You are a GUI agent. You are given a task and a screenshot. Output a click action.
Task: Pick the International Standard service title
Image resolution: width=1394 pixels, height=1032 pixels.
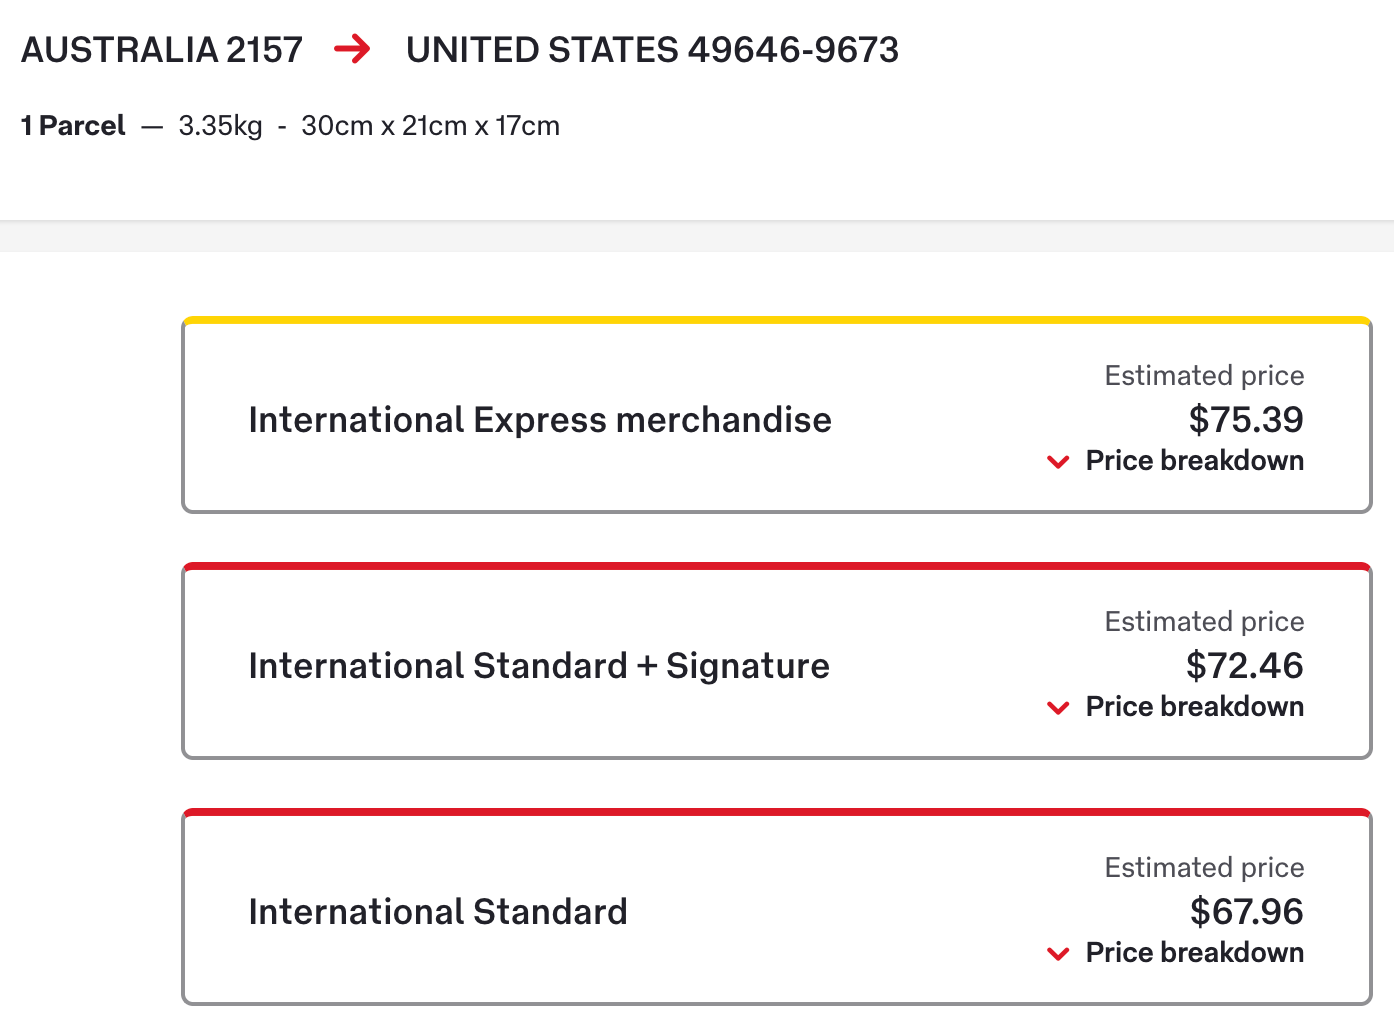438,912
